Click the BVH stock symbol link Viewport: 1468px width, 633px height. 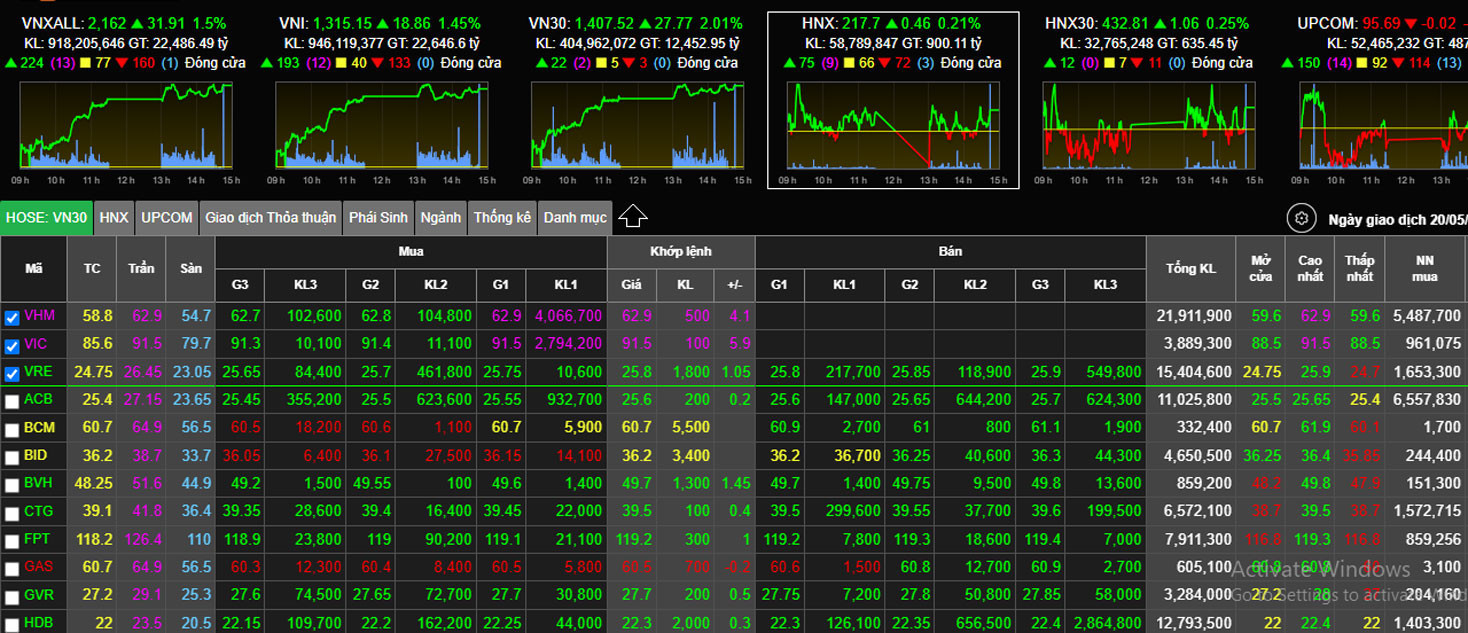(40, 483)
